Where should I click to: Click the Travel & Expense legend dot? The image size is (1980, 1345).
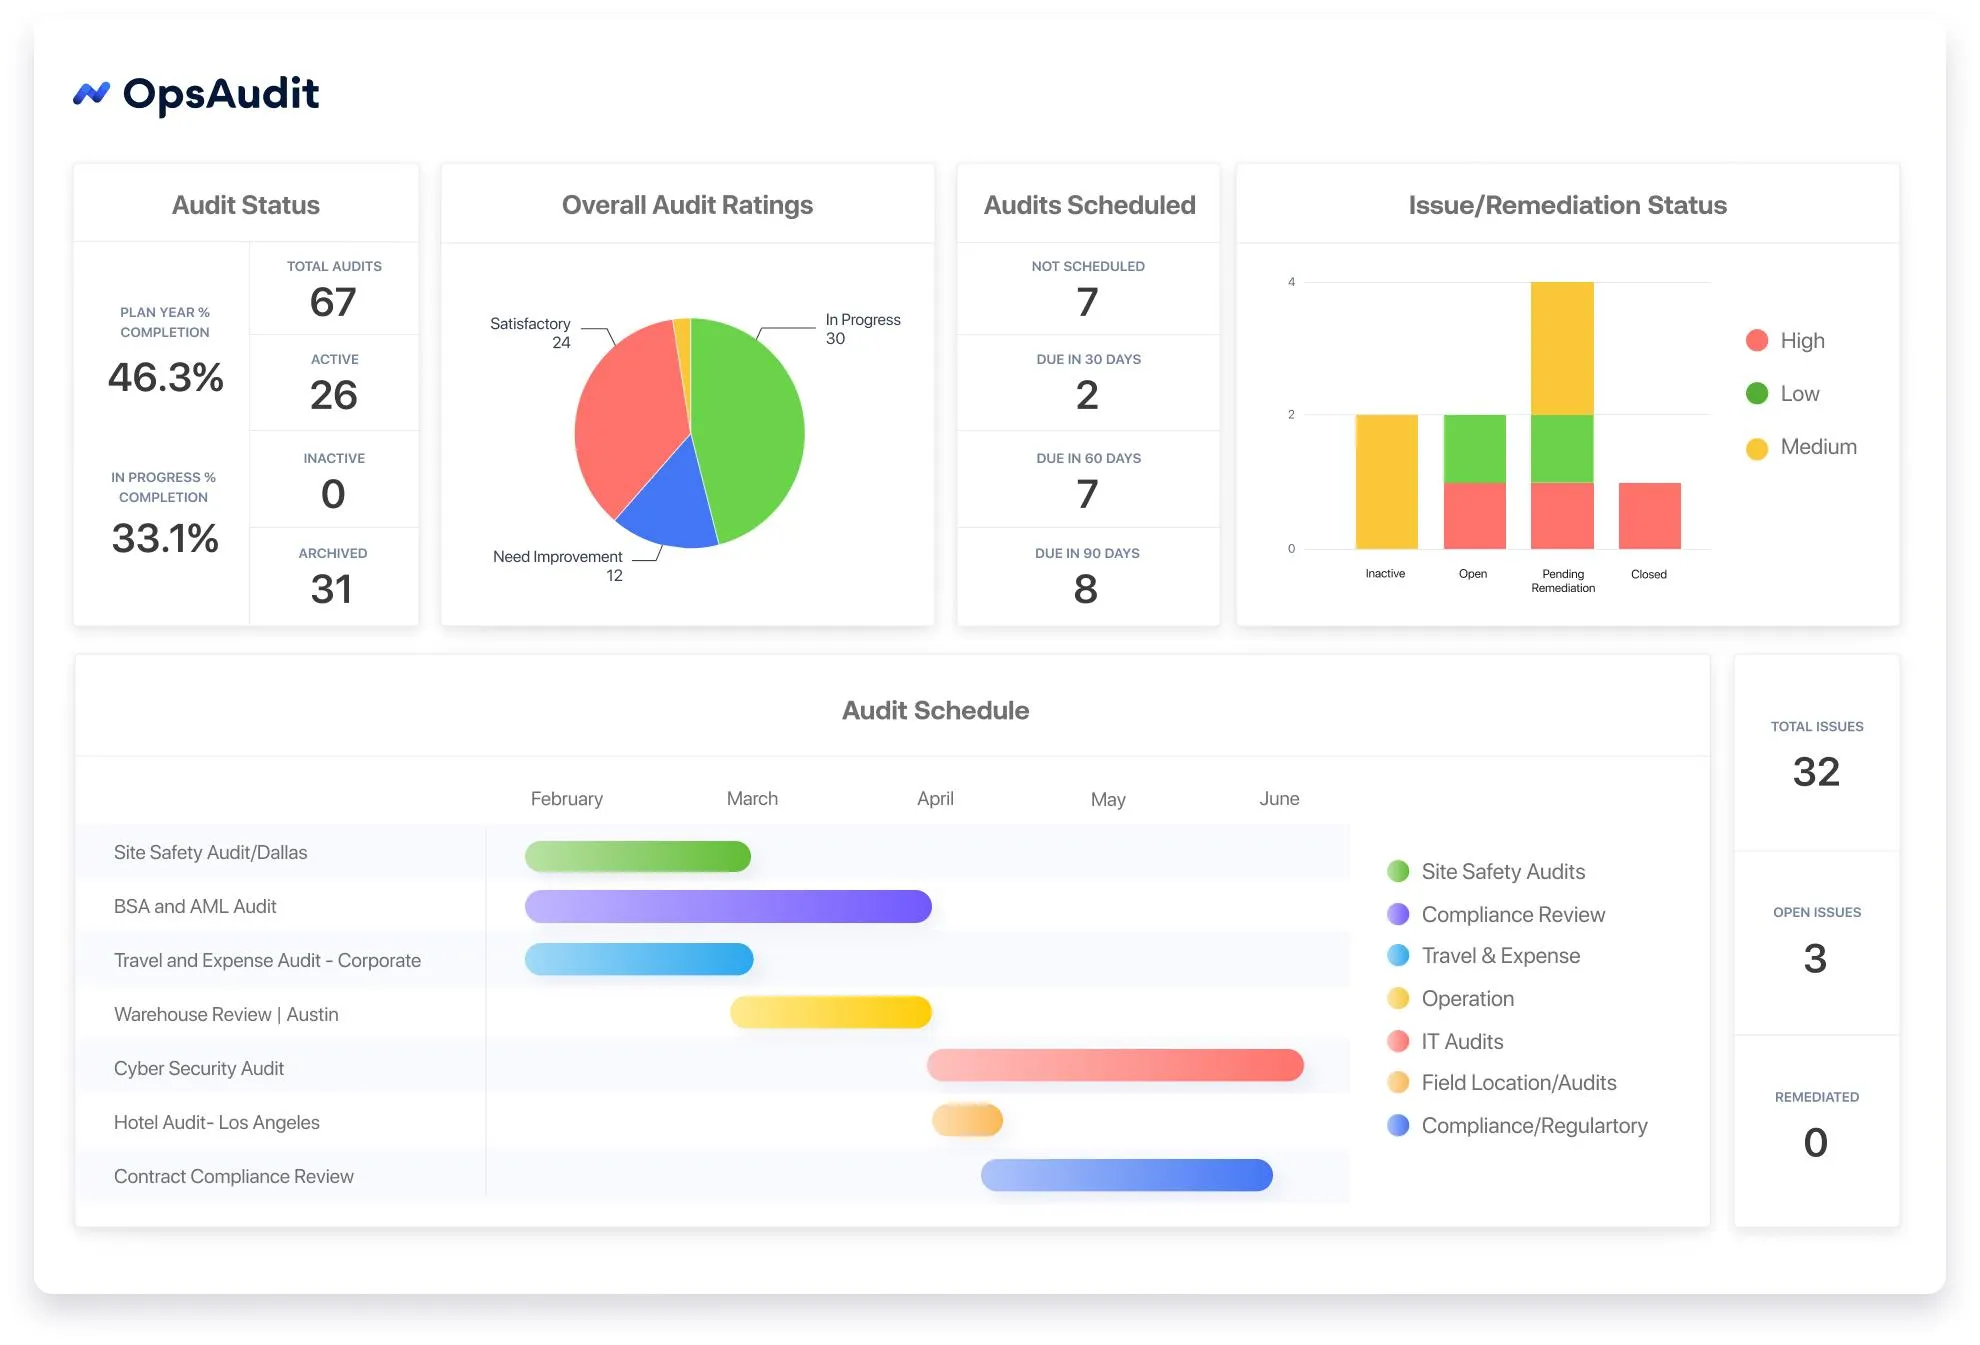1398,955
